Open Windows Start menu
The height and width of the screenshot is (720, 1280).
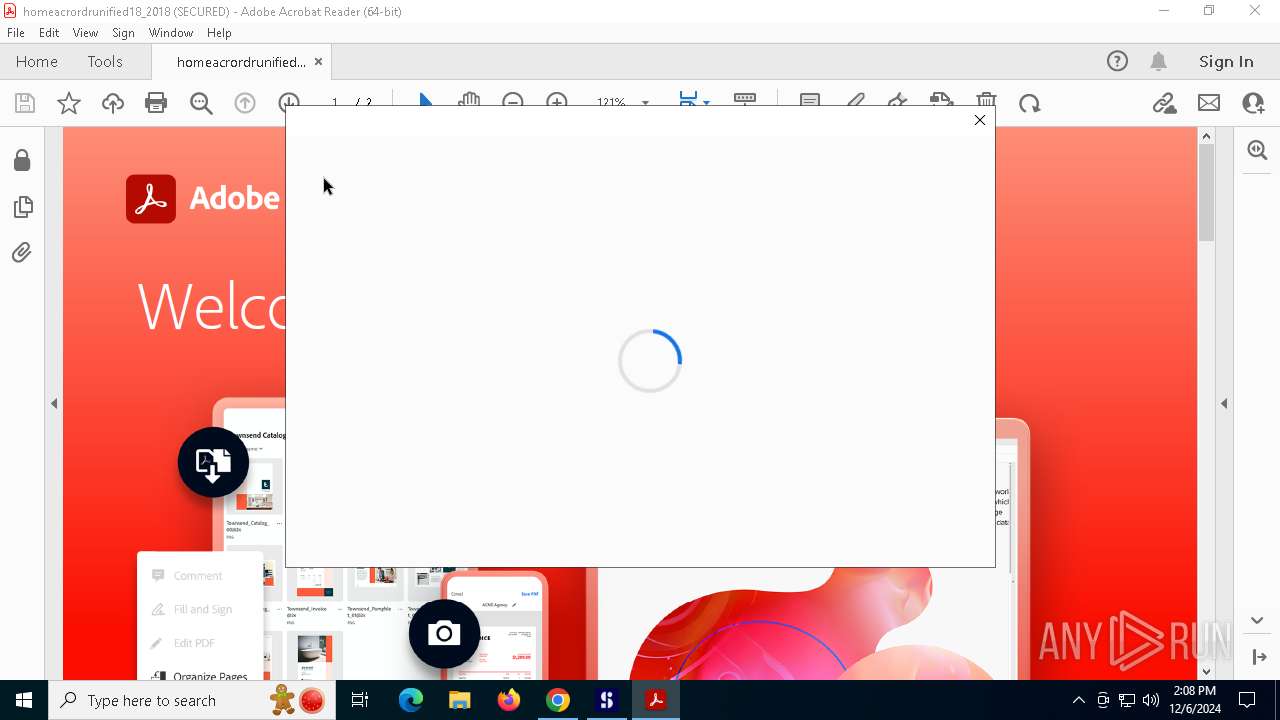24,700
